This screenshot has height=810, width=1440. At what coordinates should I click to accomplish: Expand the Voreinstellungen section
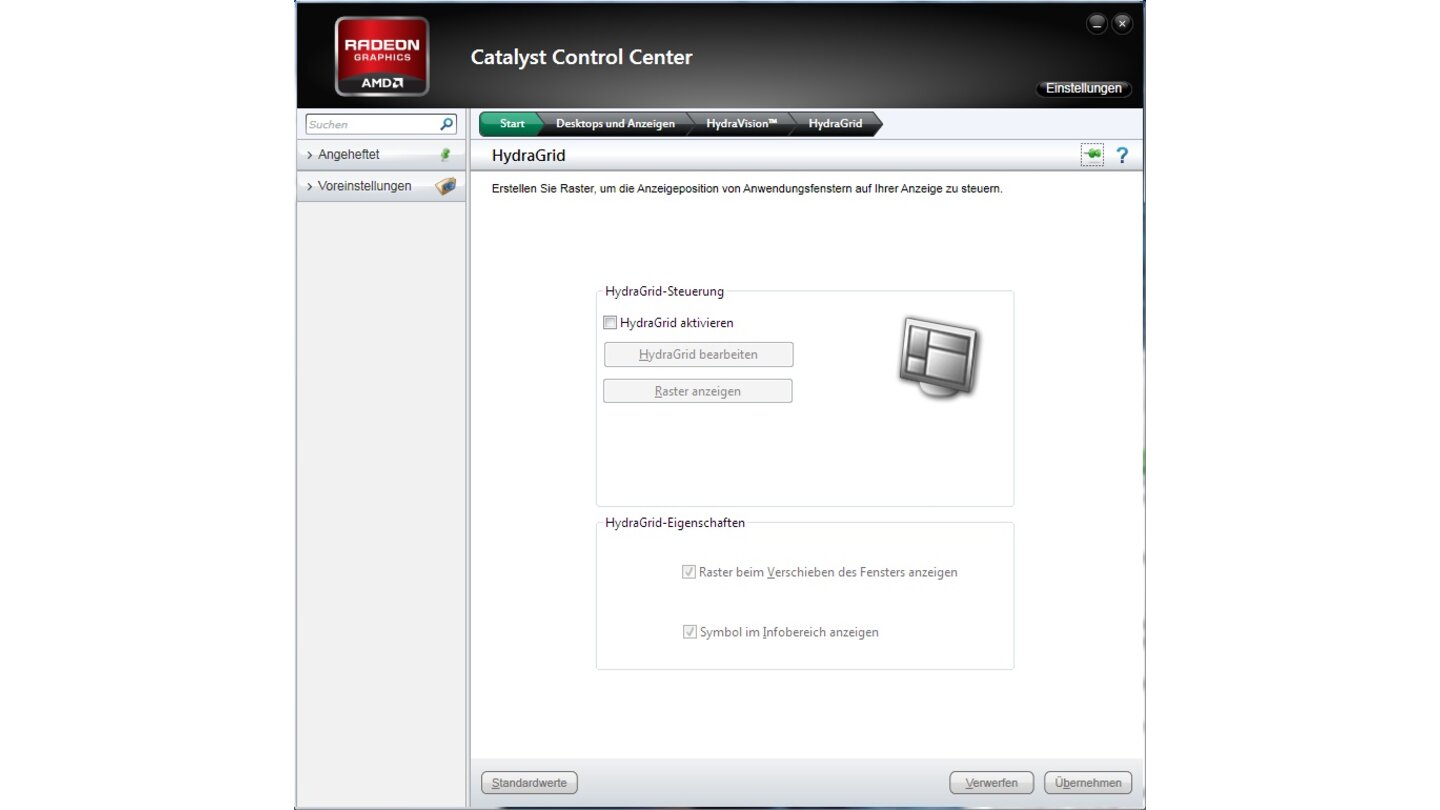(x=381, y=186)
